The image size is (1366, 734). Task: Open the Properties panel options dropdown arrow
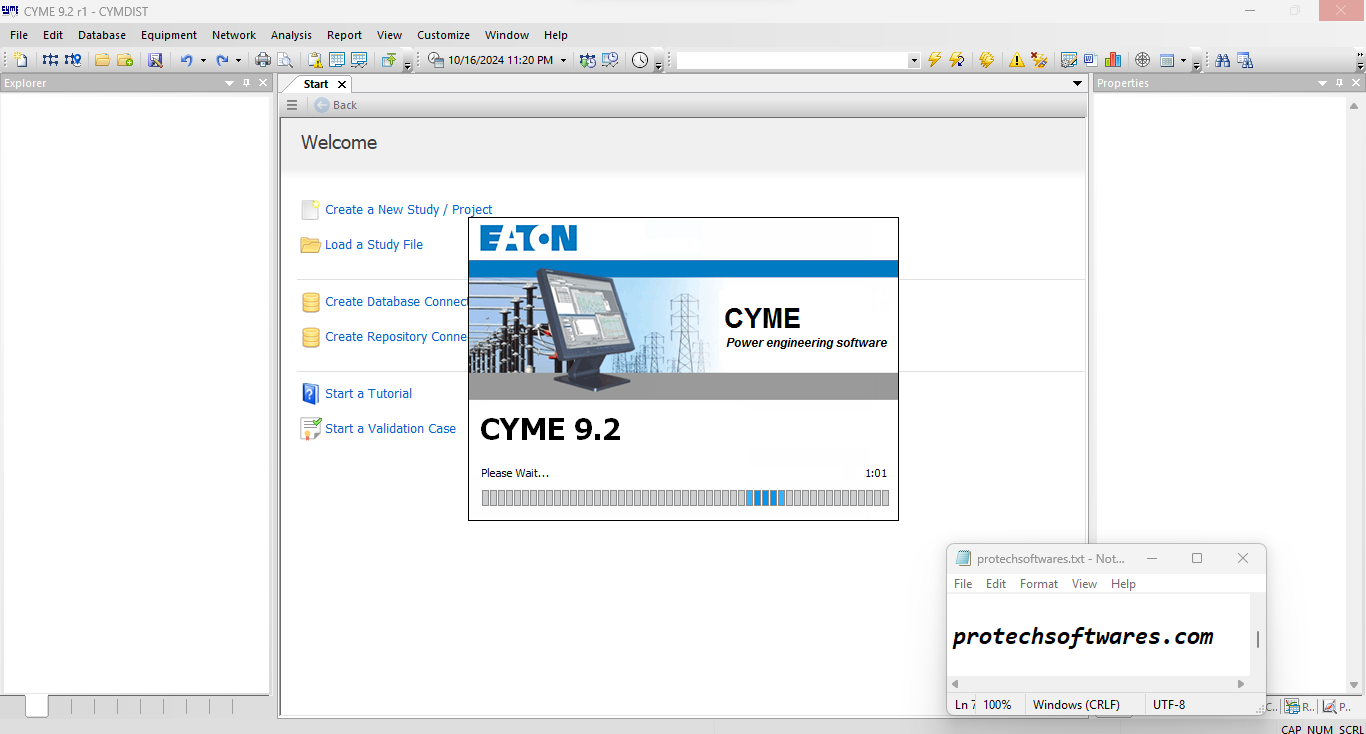1323,83
